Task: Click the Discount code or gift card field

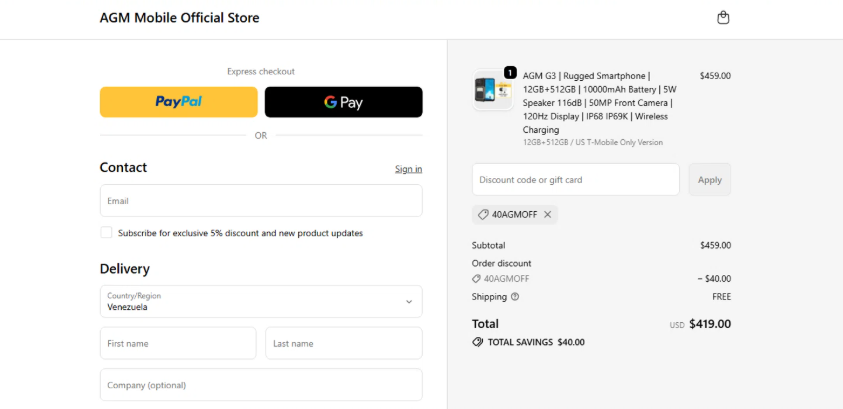Action: pos(576,180)
